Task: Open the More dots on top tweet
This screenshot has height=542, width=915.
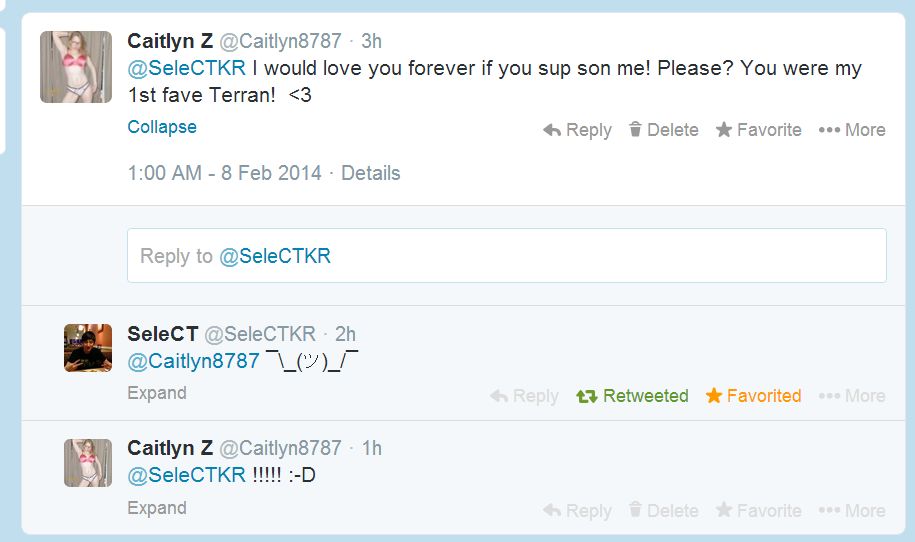Action: pyautogui.click(x=829, y=130)
